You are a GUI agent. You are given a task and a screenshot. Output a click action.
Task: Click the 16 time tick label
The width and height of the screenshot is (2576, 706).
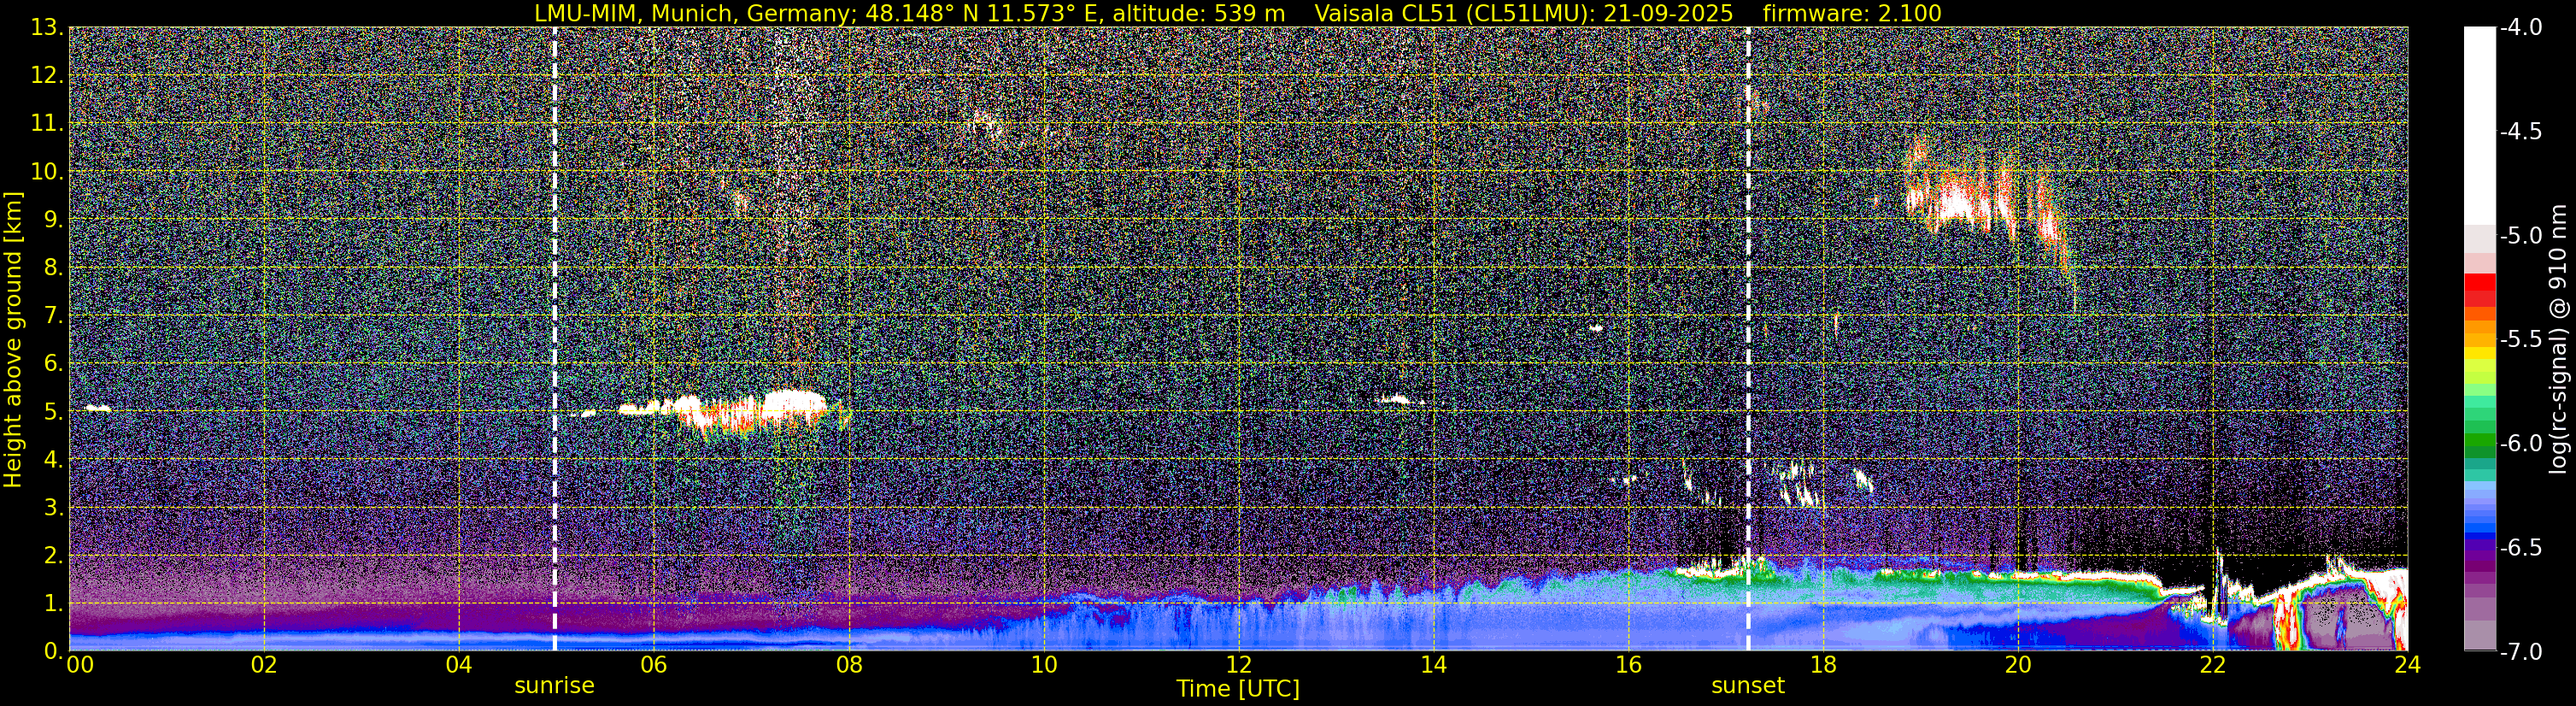(1628, 665)
